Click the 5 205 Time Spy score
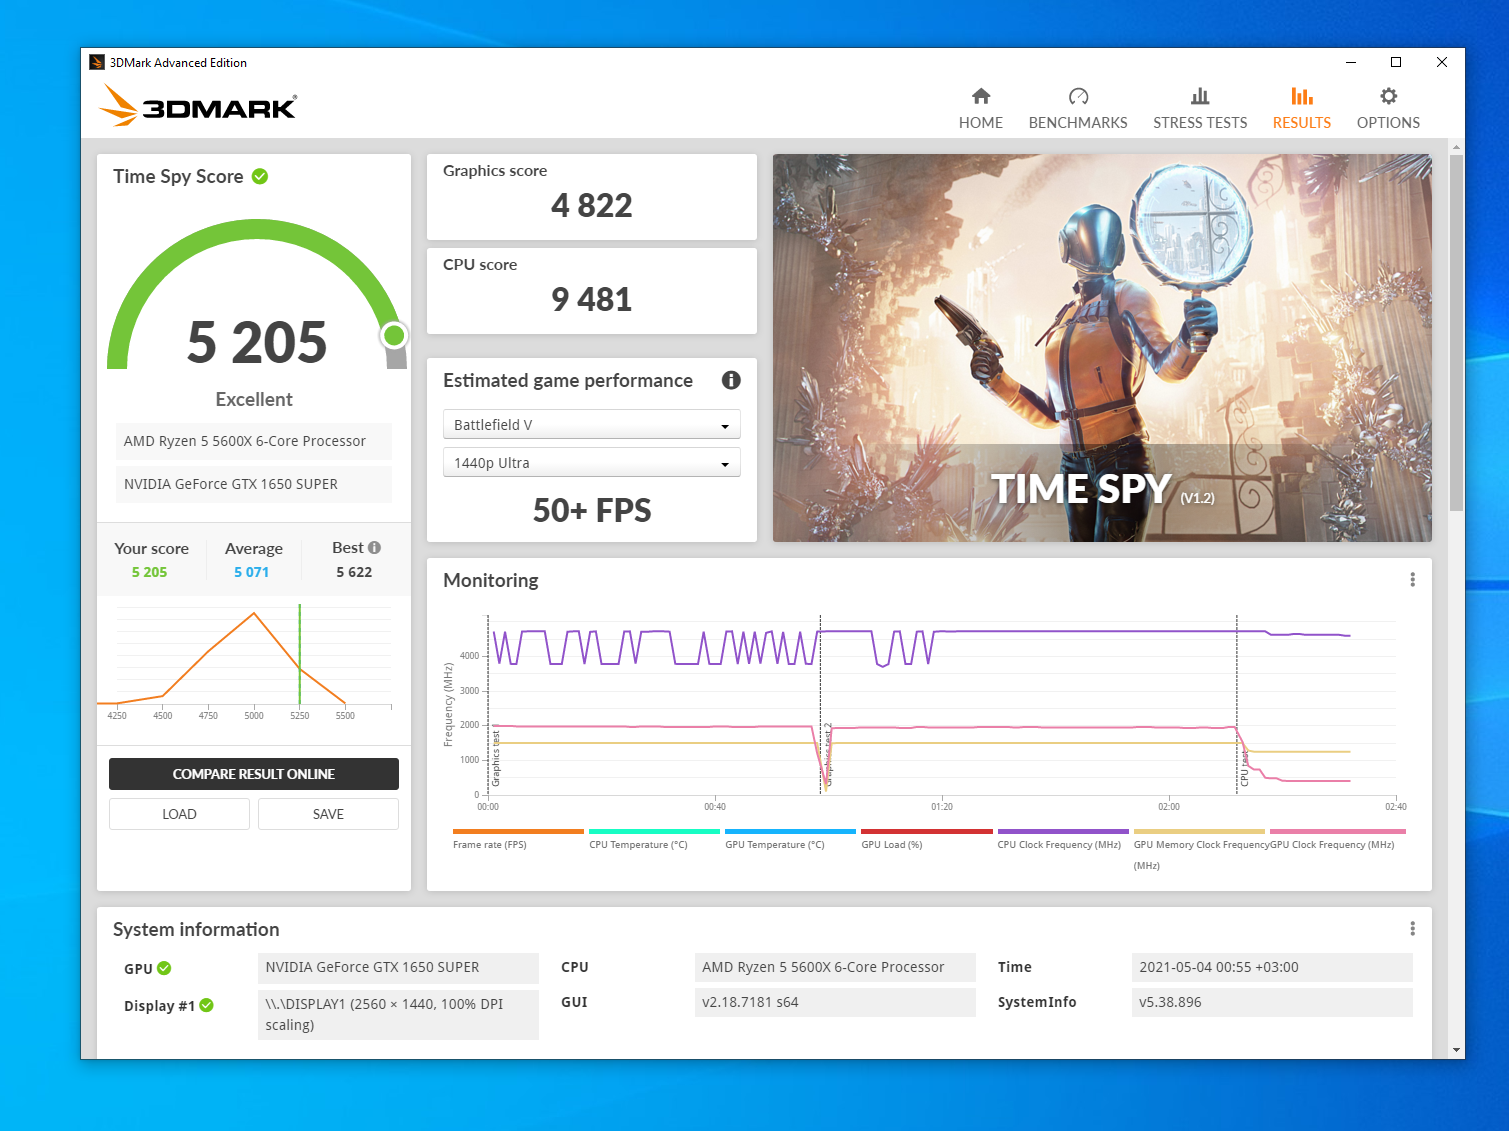The height and width of the screenshot is (1131, 1509). [x=257, y=342]
